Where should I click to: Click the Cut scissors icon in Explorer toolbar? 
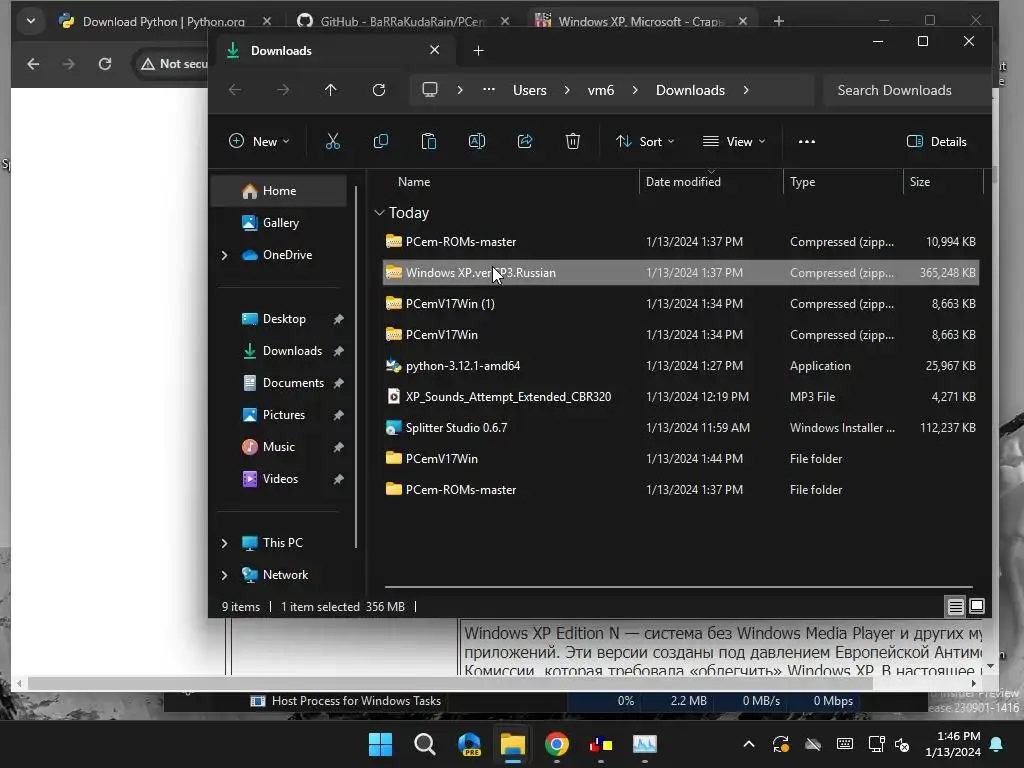click(x=332, y=141)
